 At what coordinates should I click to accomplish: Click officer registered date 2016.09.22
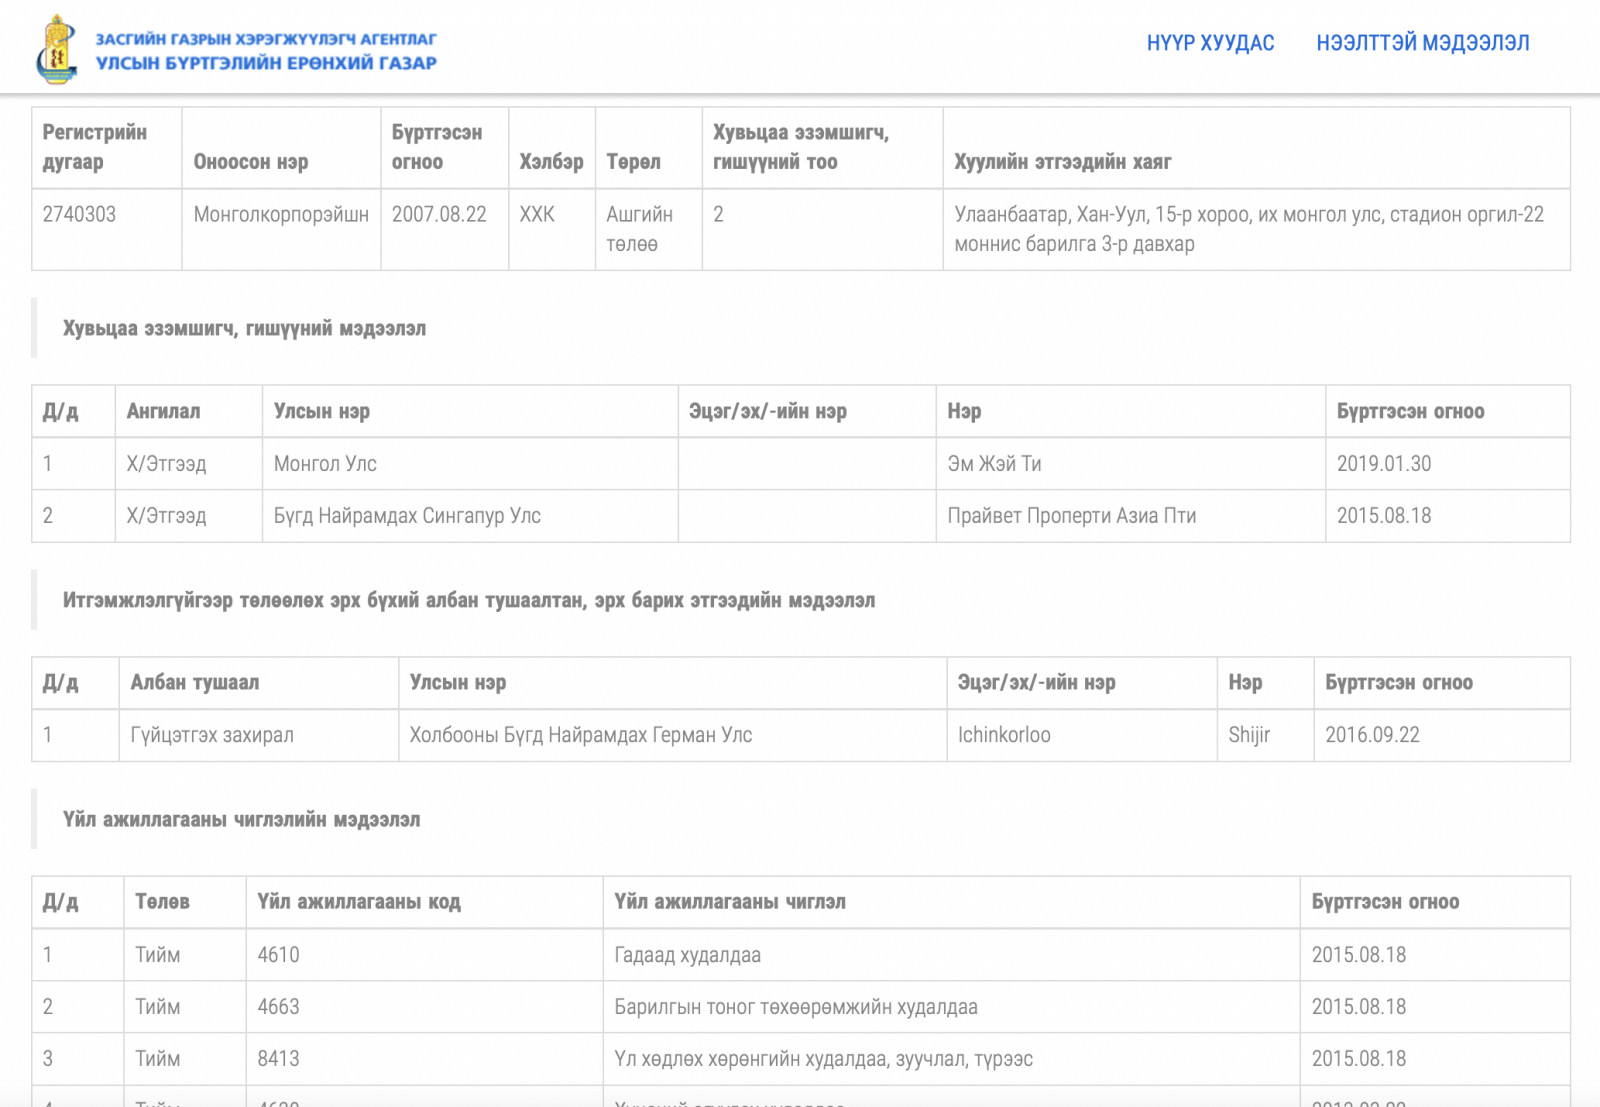click(1372, 735)
